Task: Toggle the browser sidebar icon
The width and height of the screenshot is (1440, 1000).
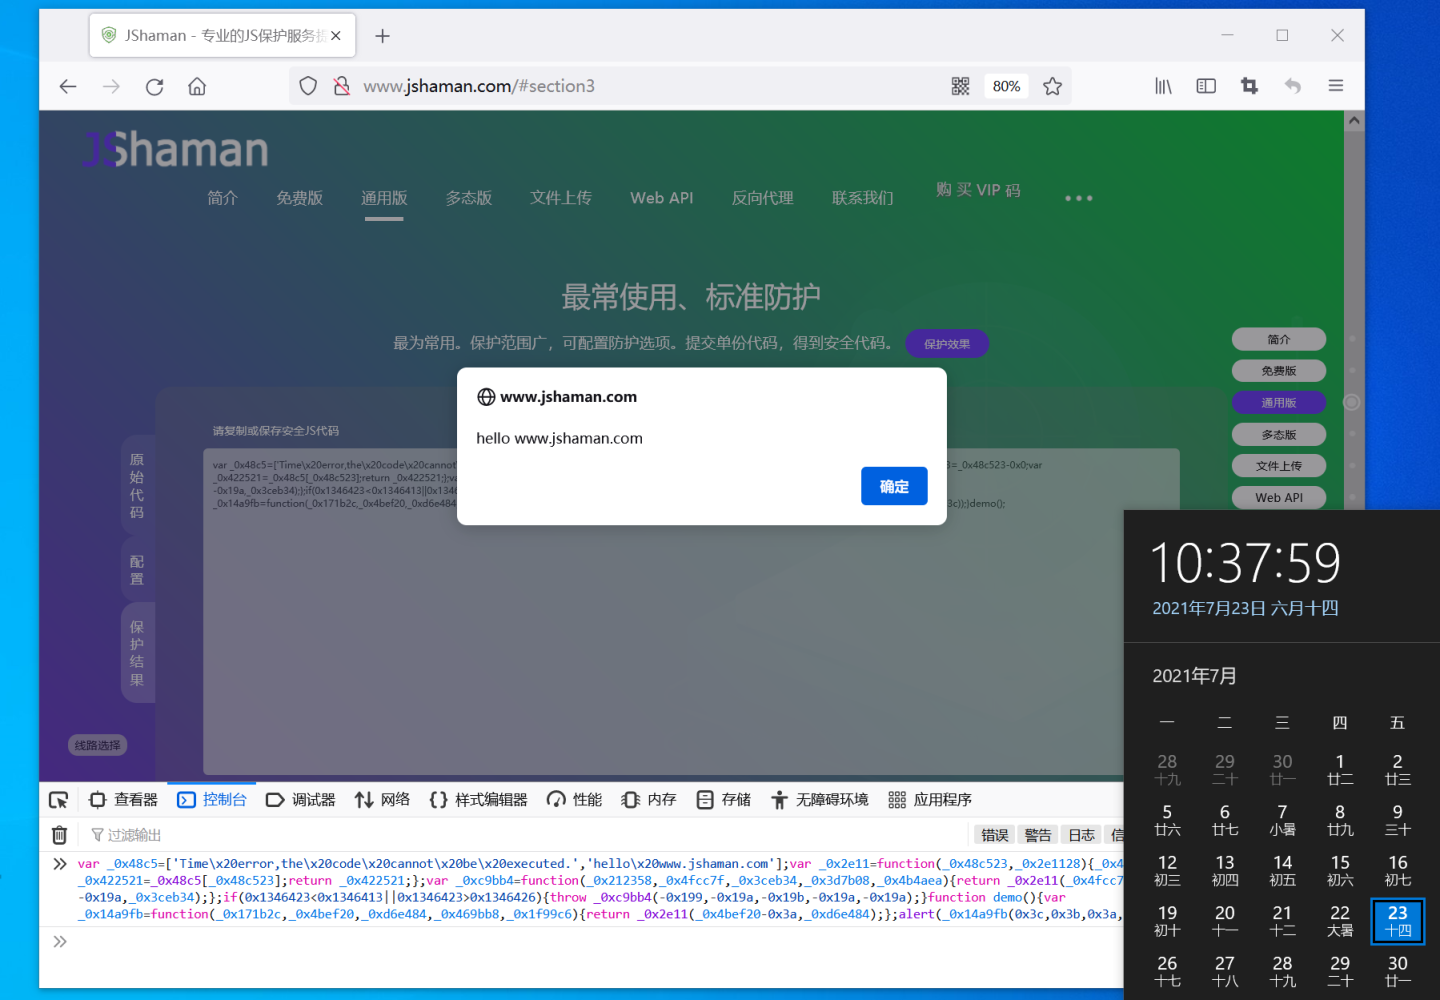Action: tap(1206, 86)
